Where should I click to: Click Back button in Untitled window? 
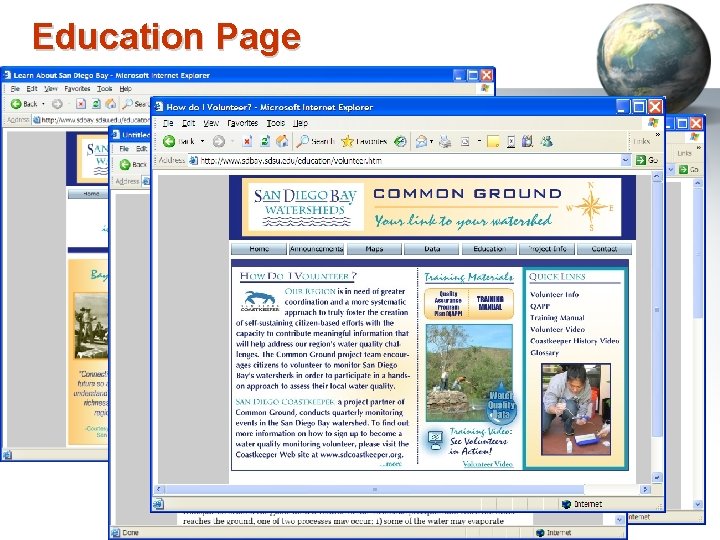133,164
